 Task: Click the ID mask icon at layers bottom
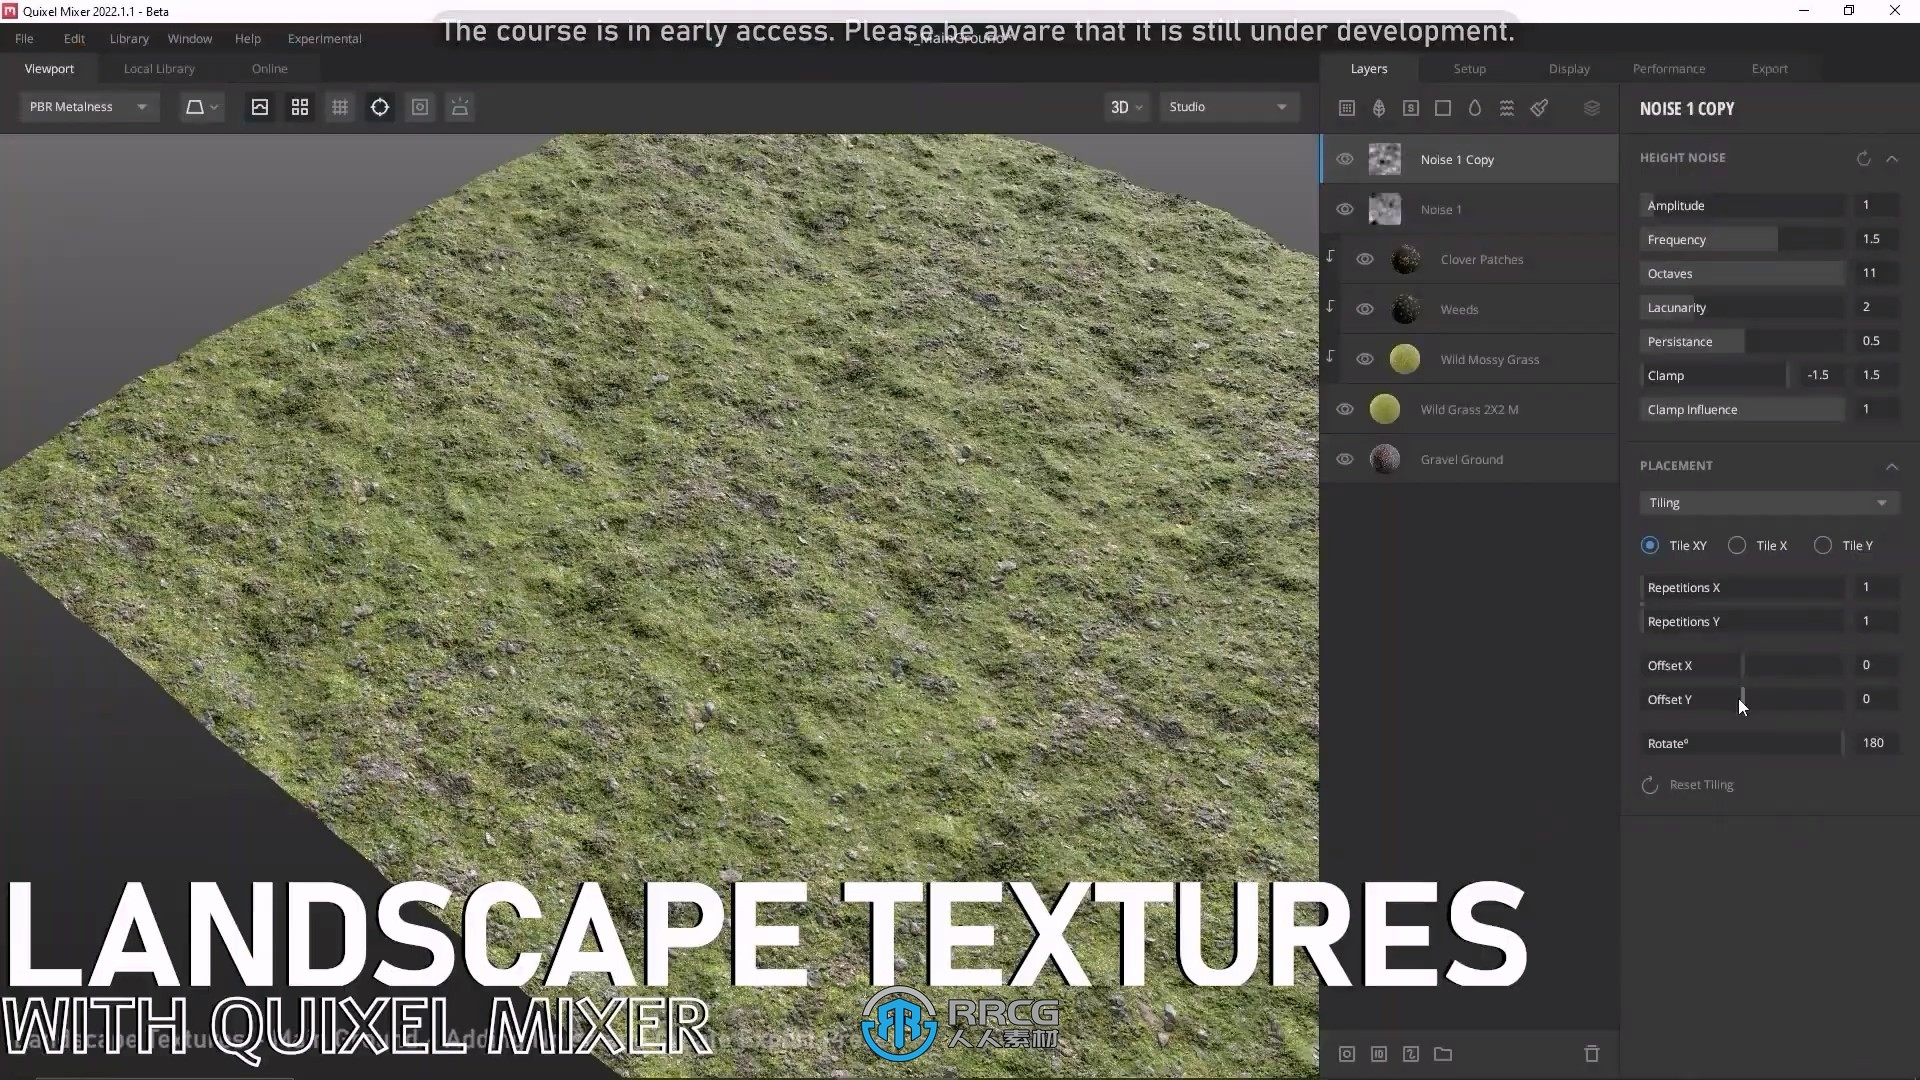click(1379, 1054)
